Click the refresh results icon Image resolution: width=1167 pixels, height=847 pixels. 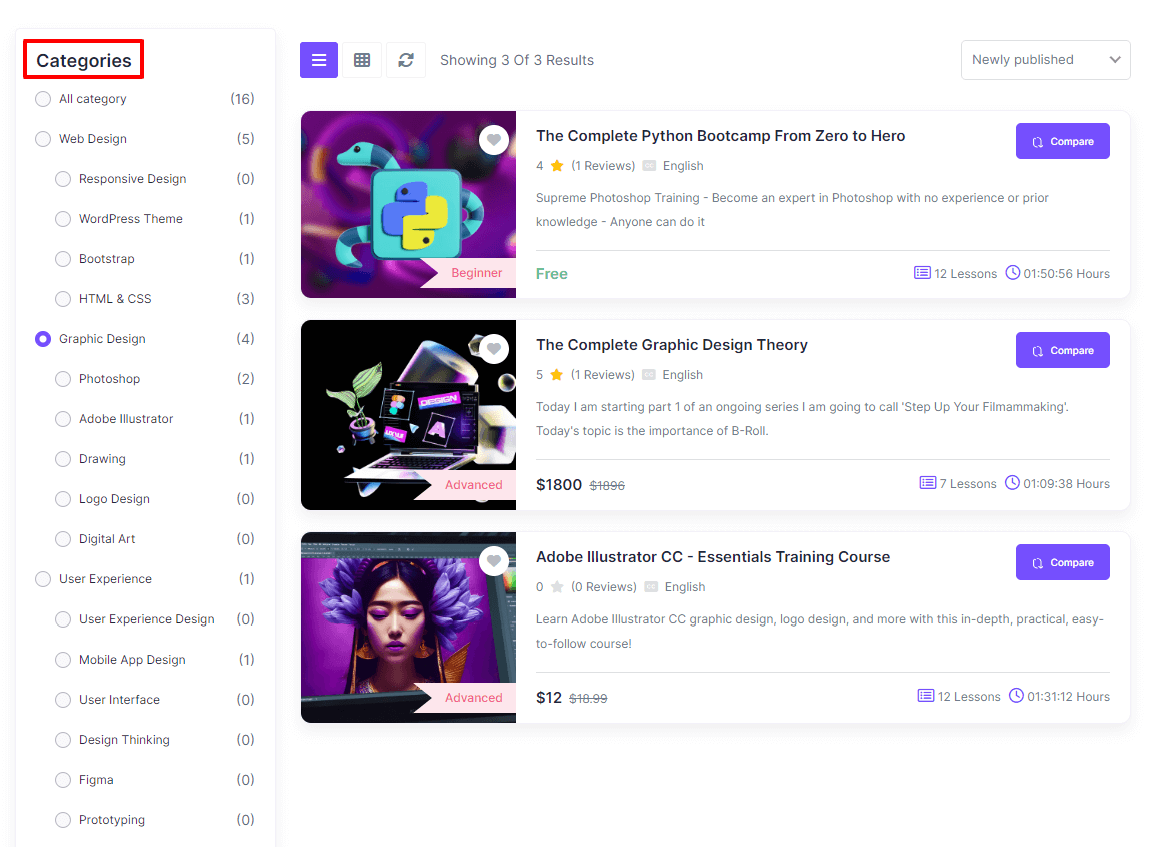coord(406,60)
